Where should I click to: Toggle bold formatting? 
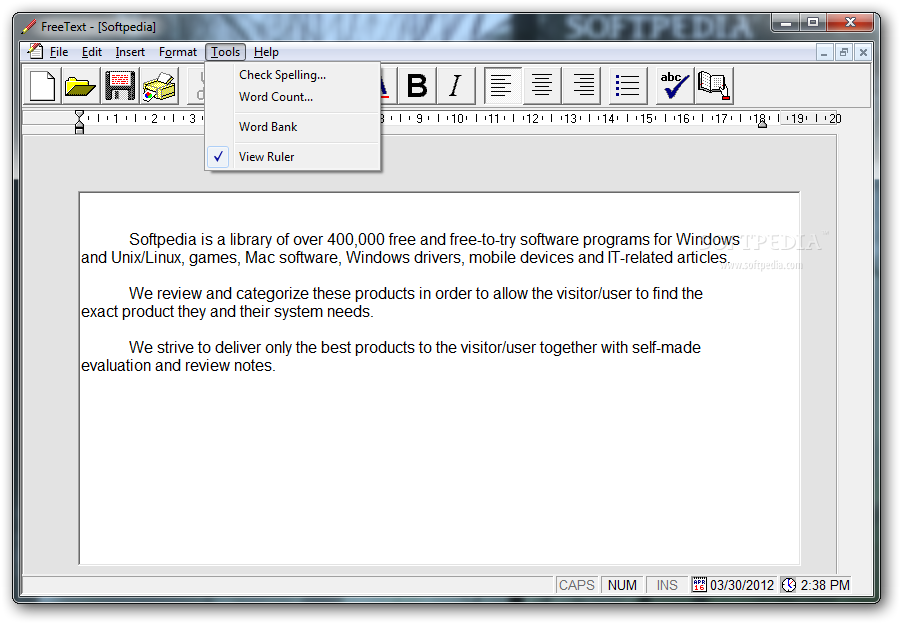click(x=417, y=86)
